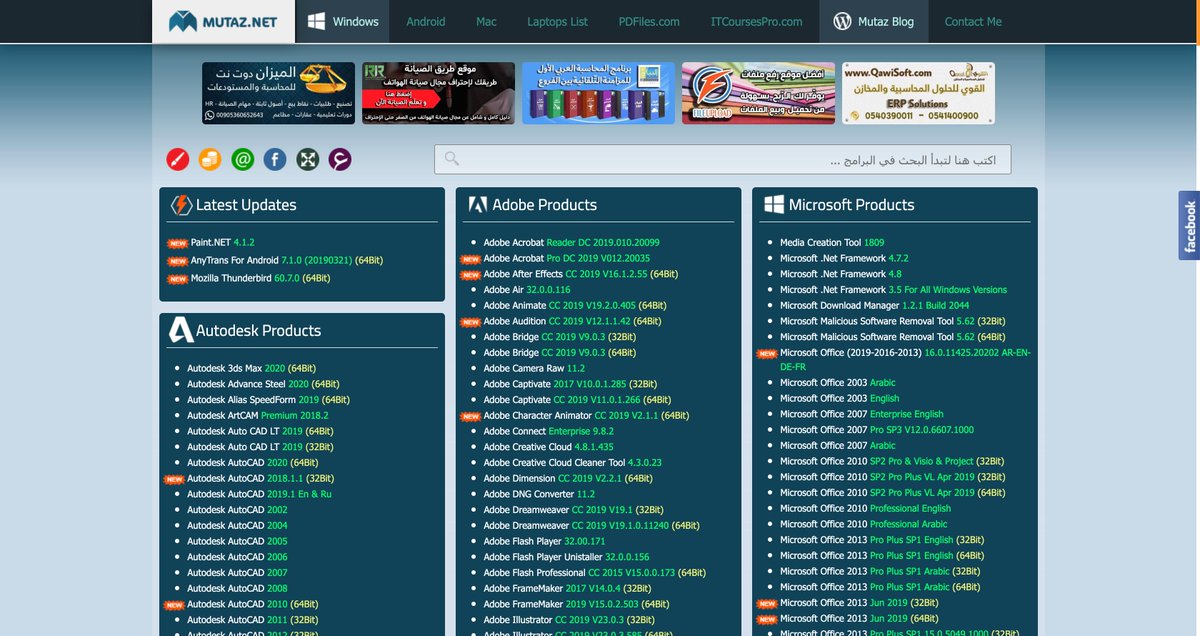Open Adobe Air 32.0.0.116 link

pyautogui.click(x=527, y=289)
